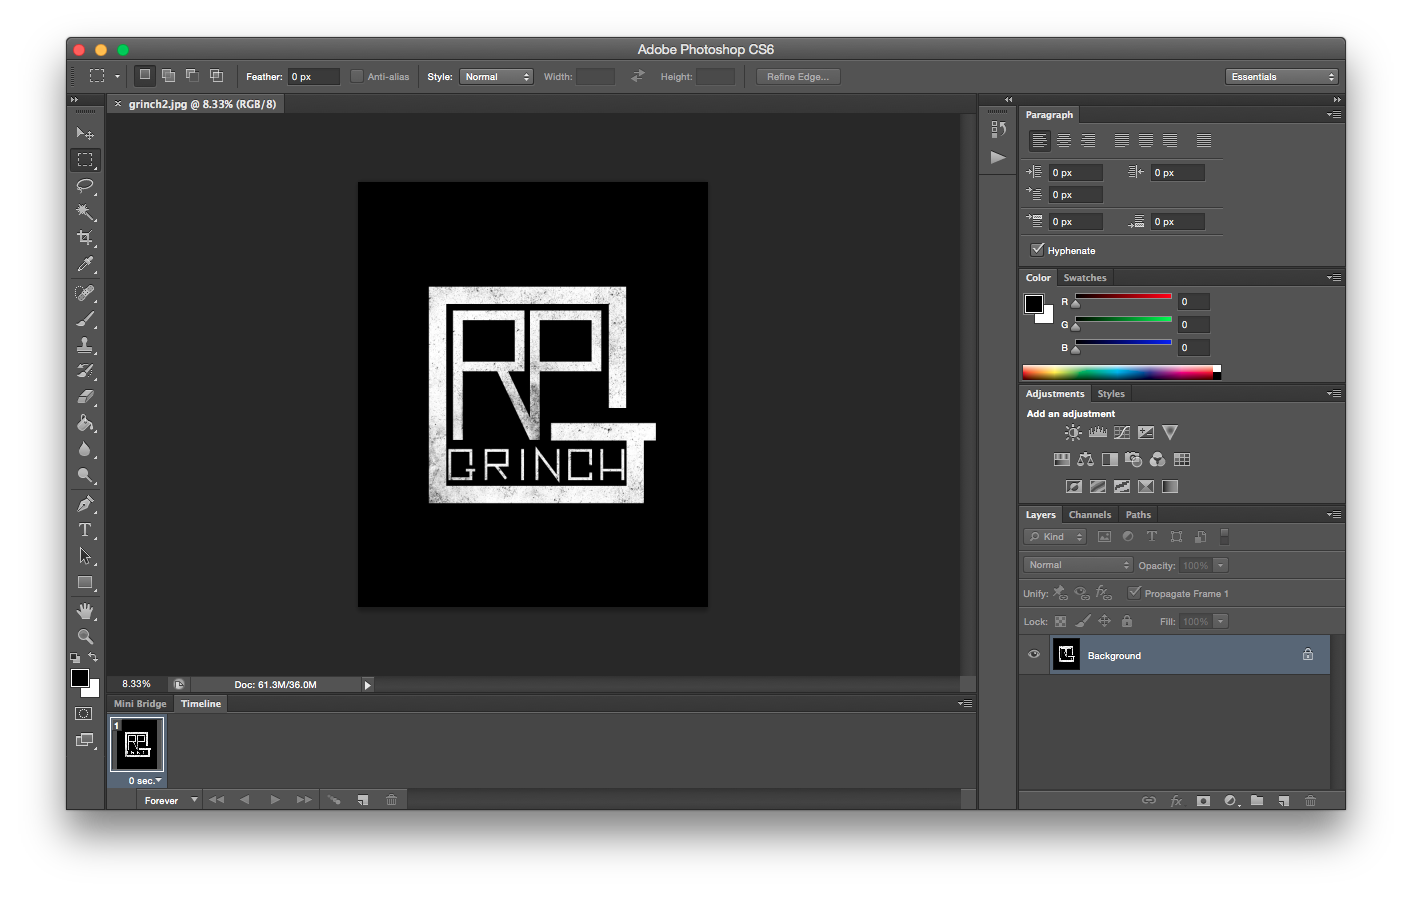Click the Feather input field

(x=314, y=77)
